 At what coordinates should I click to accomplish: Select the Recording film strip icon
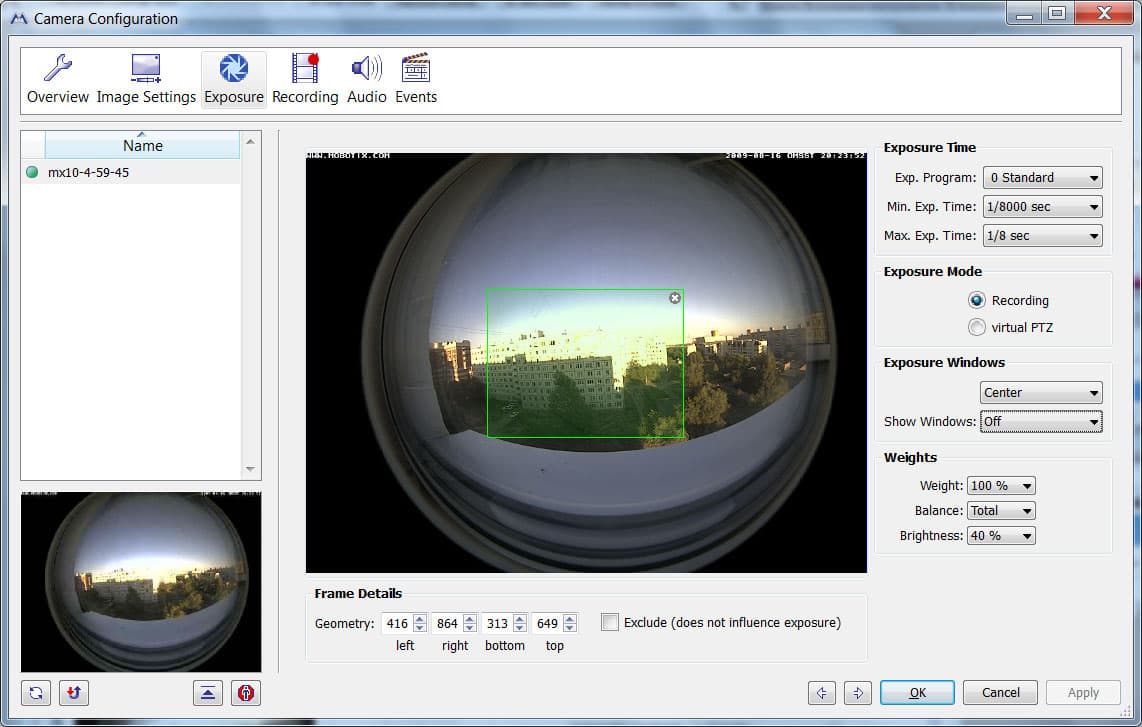[305, 68]
